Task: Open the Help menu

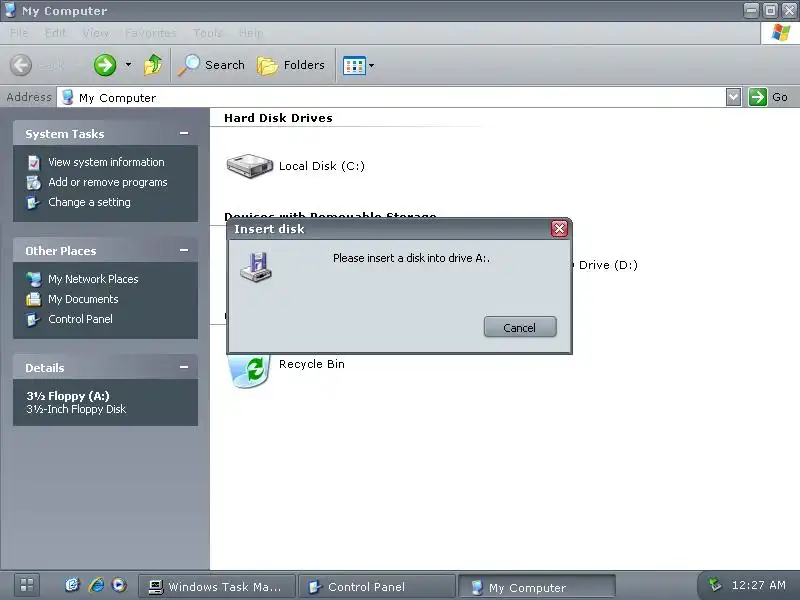Action: [x=251, y=33]
